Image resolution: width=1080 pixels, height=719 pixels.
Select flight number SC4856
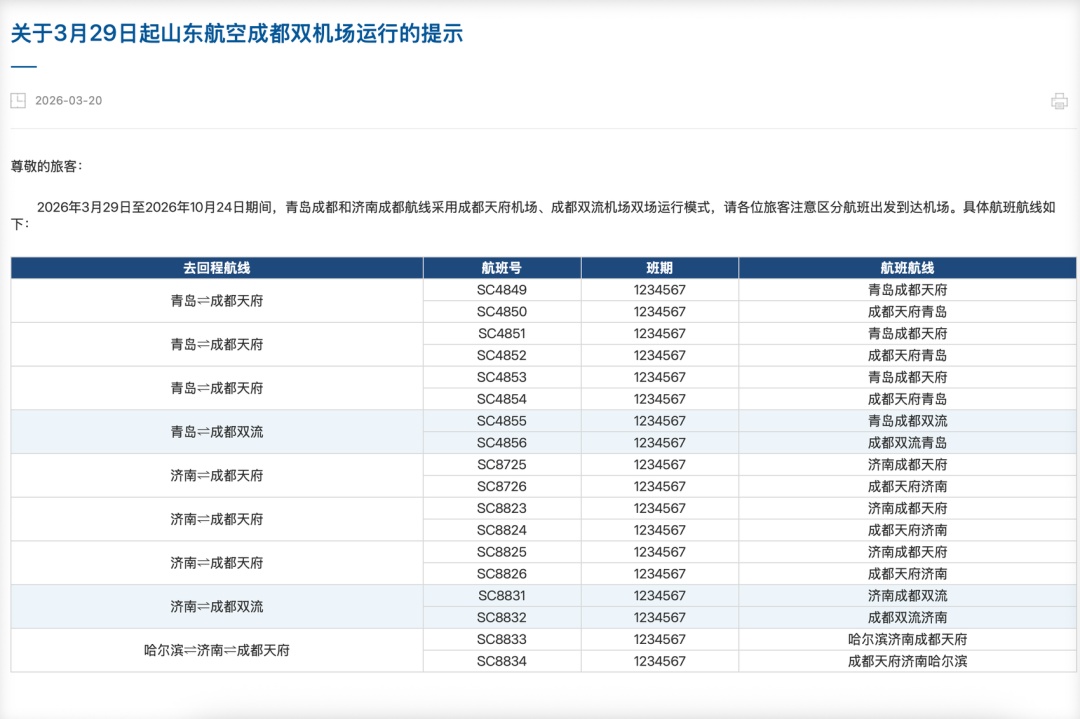(x=502, y=442)
